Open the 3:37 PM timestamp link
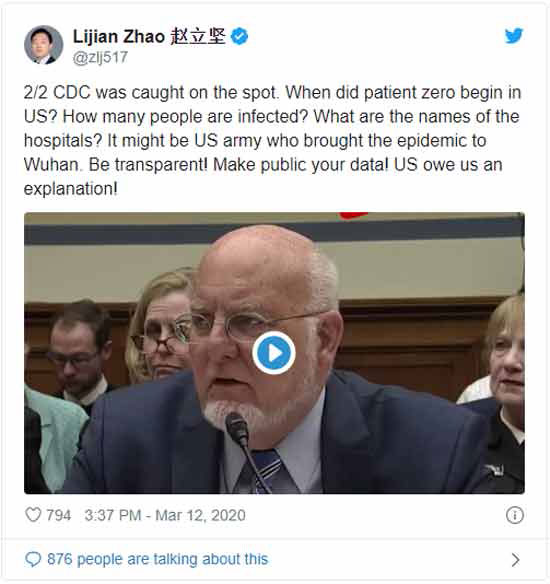This screenshot has height=584, width=550. 113,515
